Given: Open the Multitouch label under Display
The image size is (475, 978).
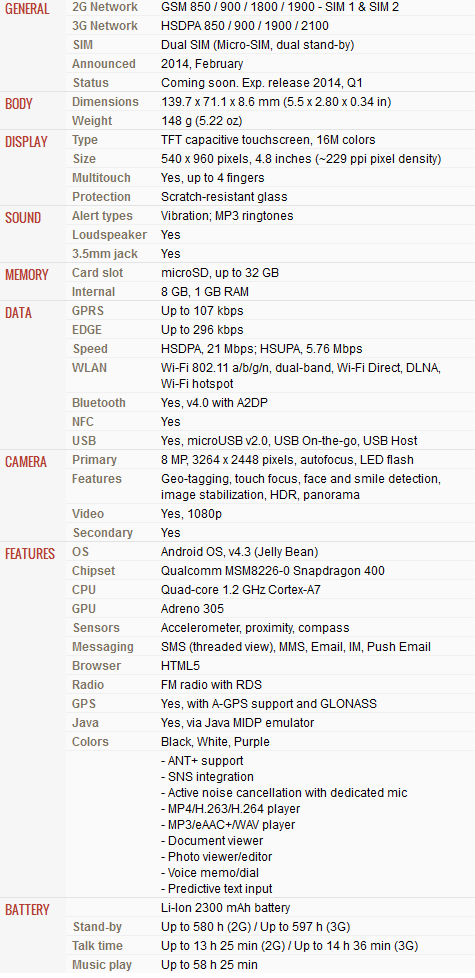Looking at the screenshot, I should 102,178.
